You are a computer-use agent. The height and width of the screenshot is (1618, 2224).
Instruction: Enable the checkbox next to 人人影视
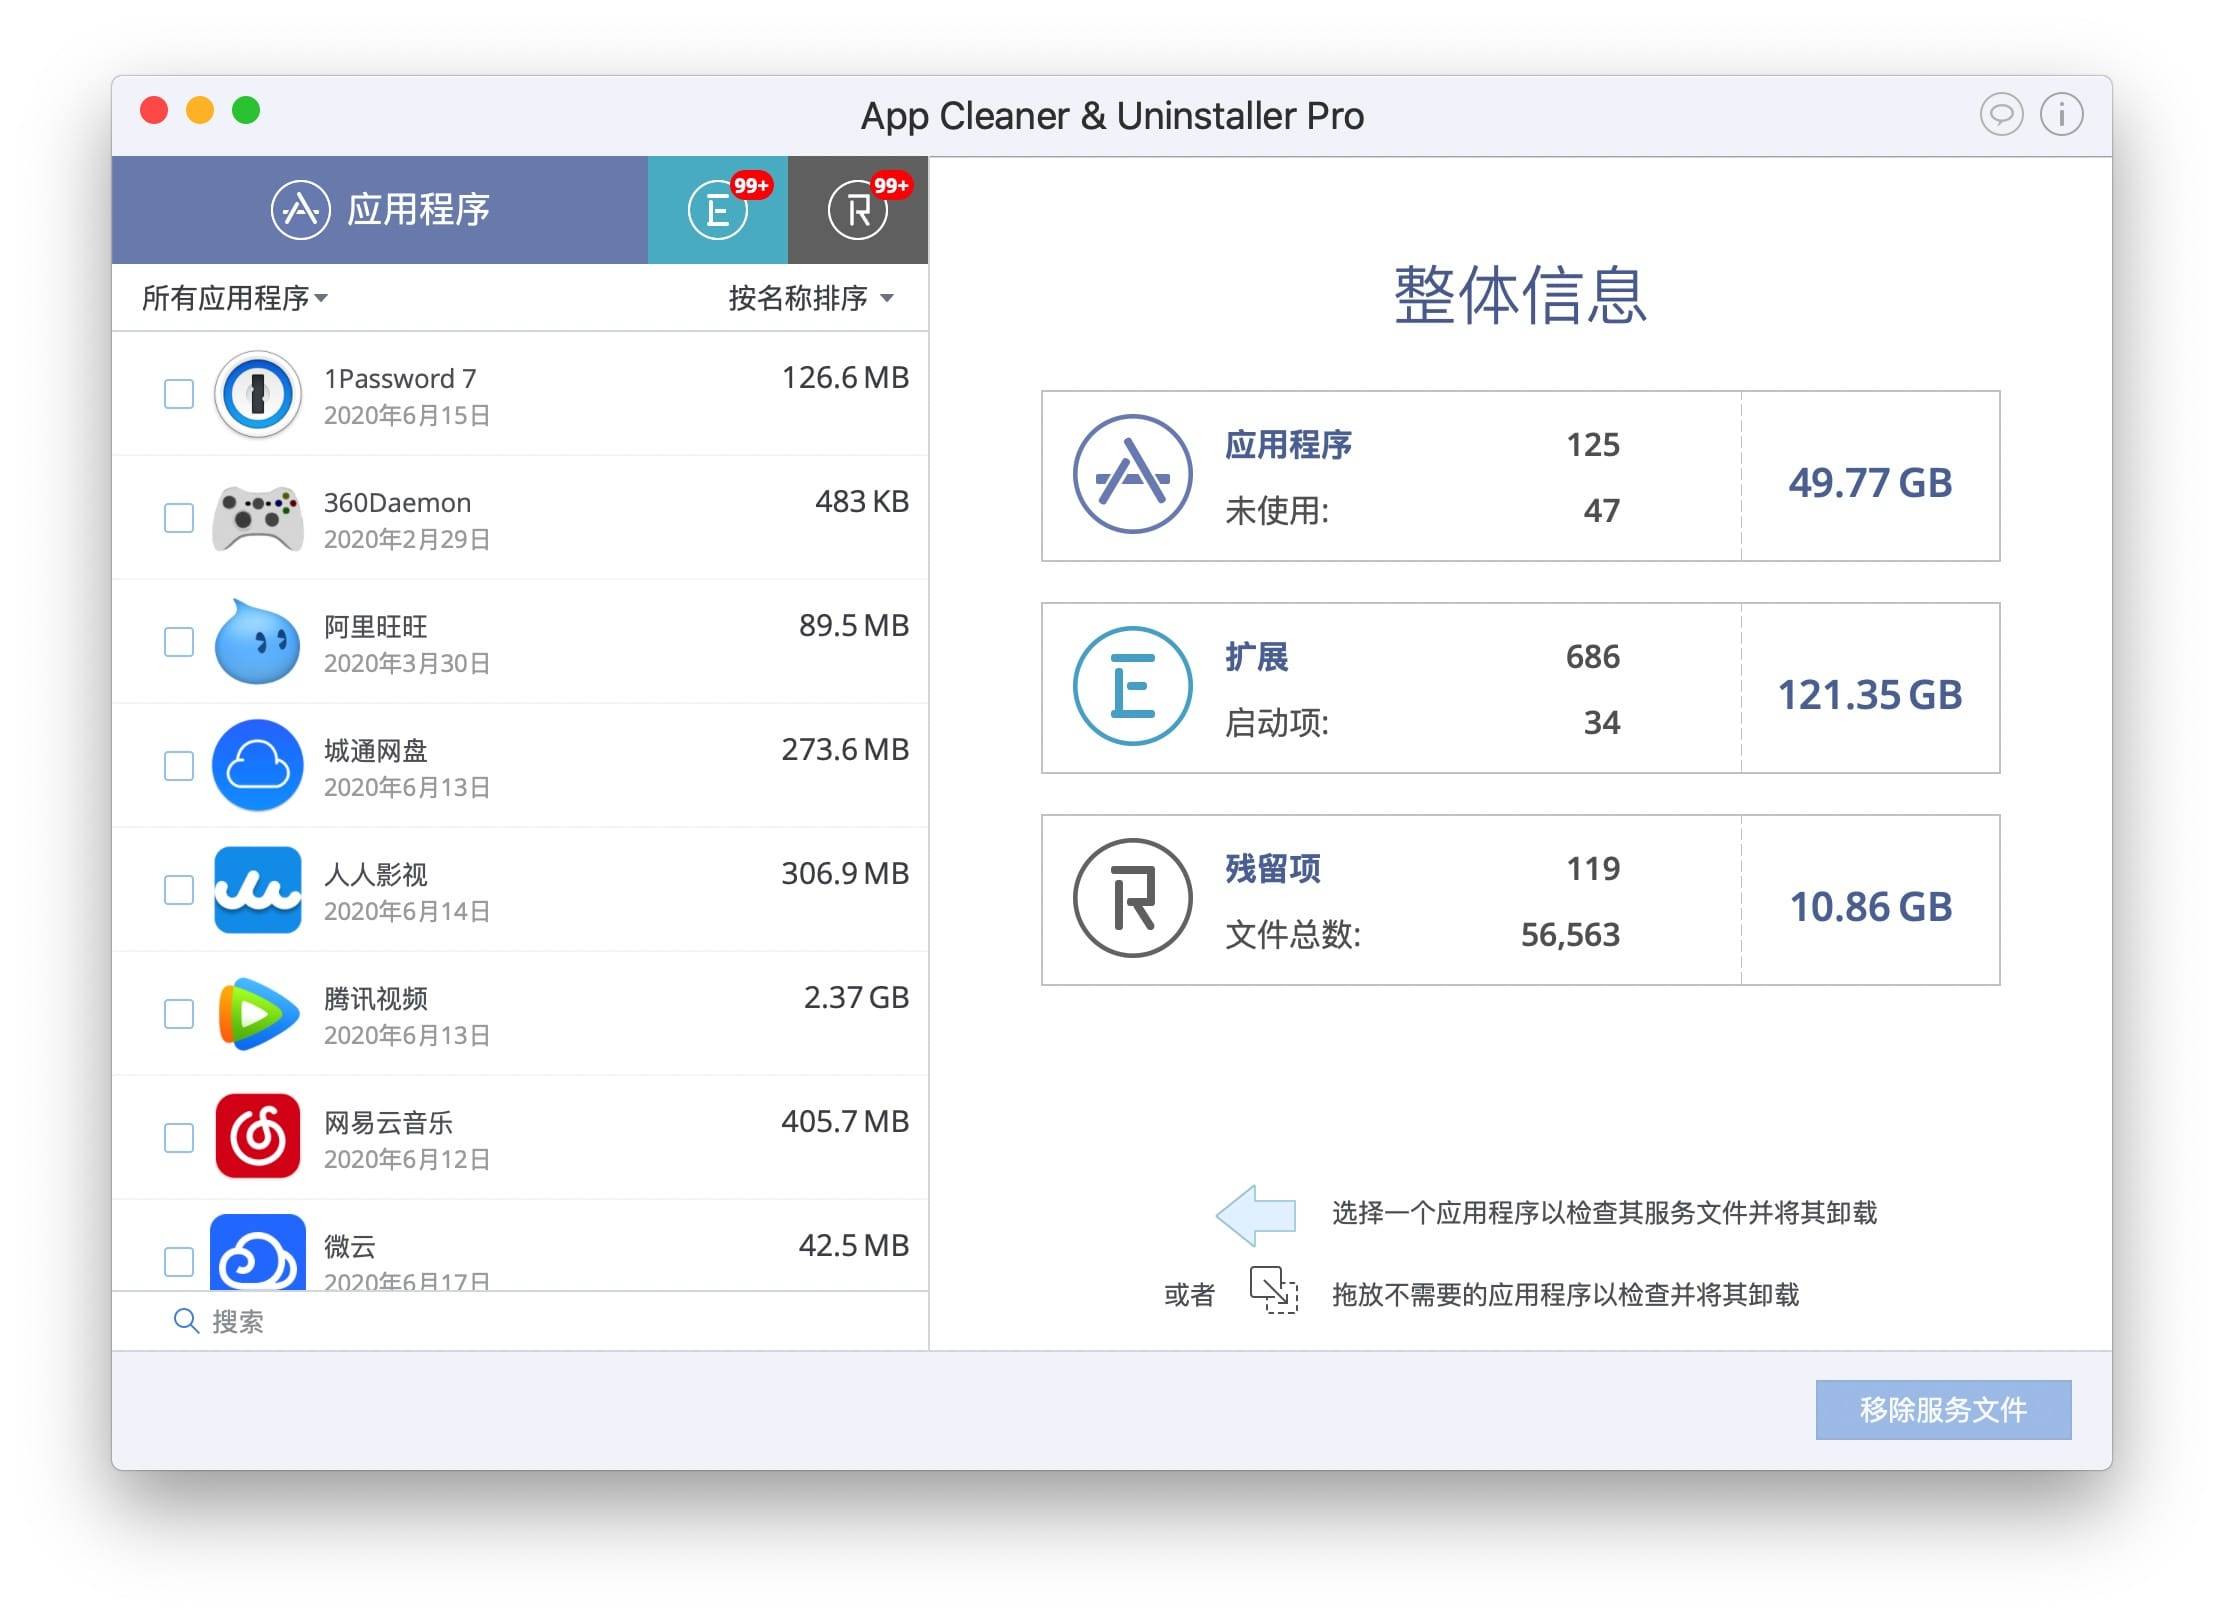tap(179, 890)
